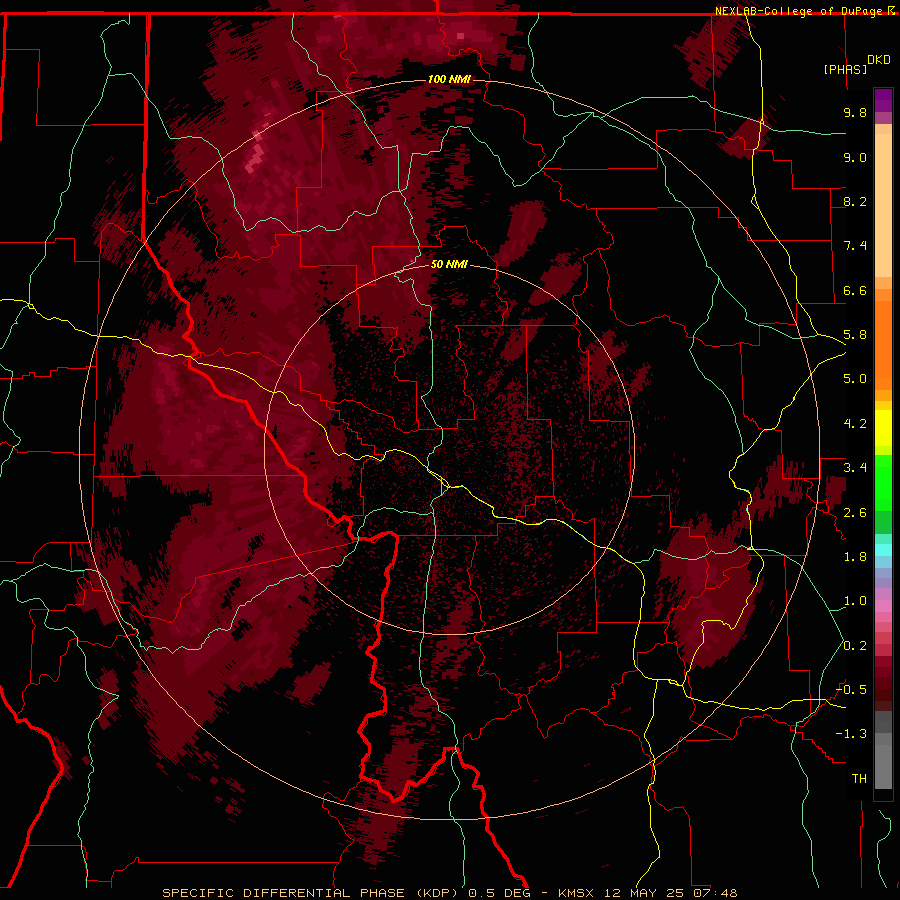Click the 6.6 scale value
900x900 pixels.
[855, 290]
